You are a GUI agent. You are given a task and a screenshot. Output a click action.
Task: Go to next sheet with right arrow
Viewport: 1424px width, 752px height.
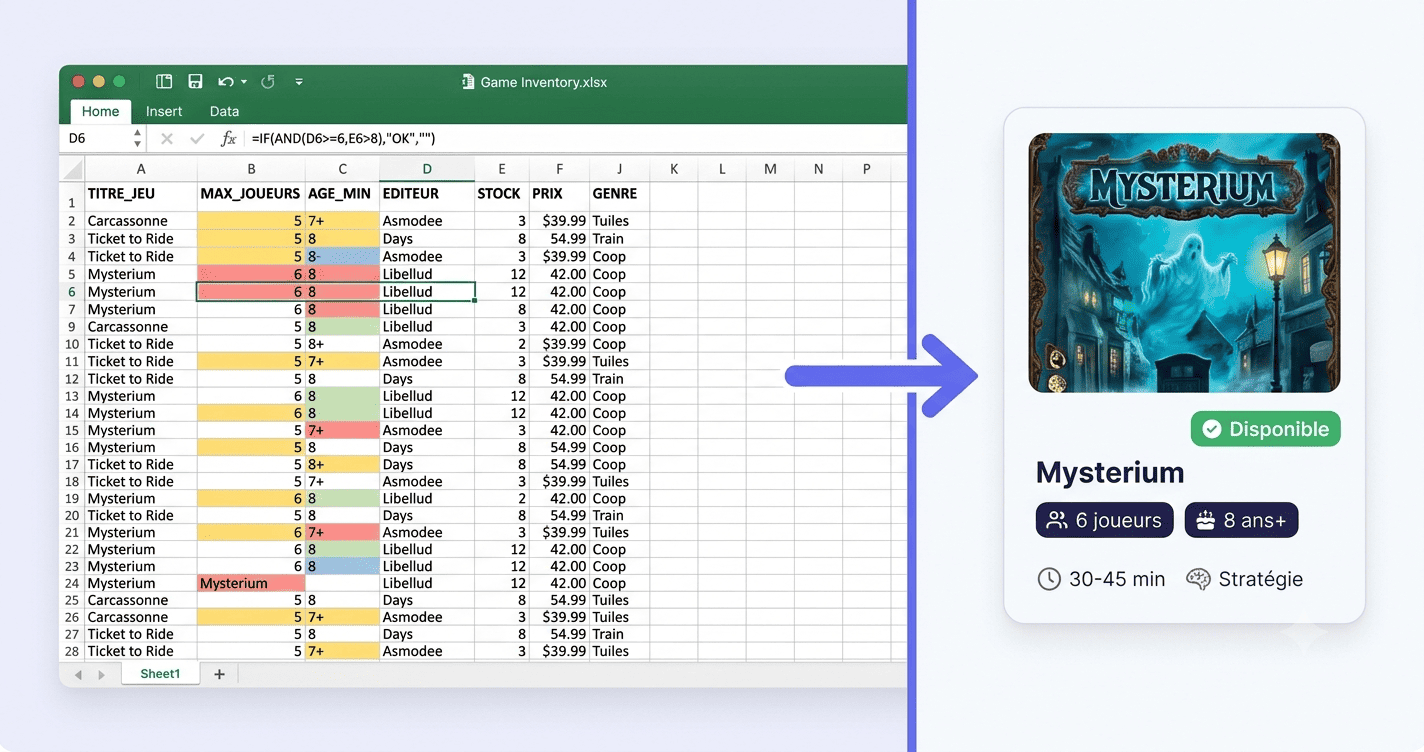101,675
